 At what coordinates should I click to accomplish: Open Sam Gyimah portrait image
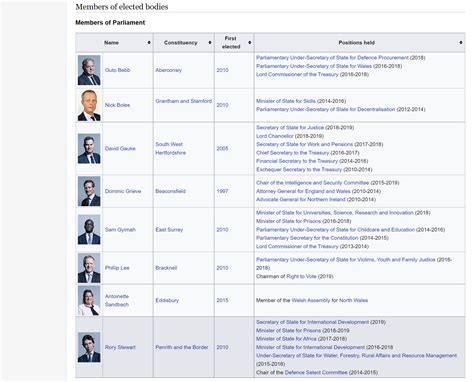pyautogui.click(x=89, y=230)
